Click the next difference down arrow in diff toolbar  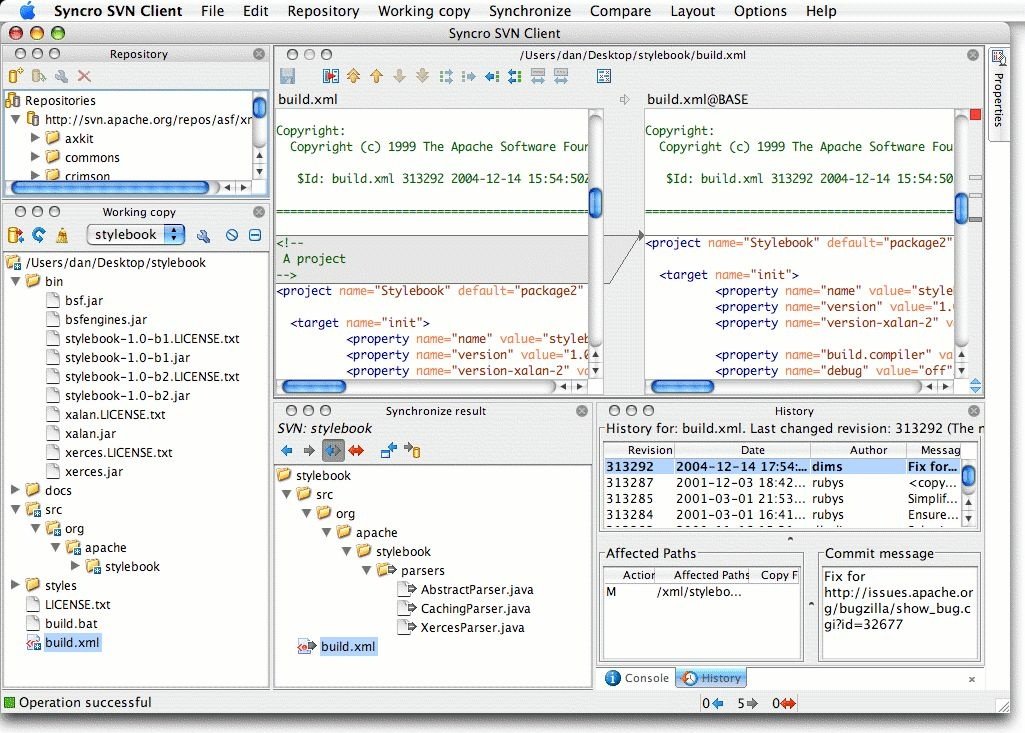pyautogui.click(x=400, y=75)
